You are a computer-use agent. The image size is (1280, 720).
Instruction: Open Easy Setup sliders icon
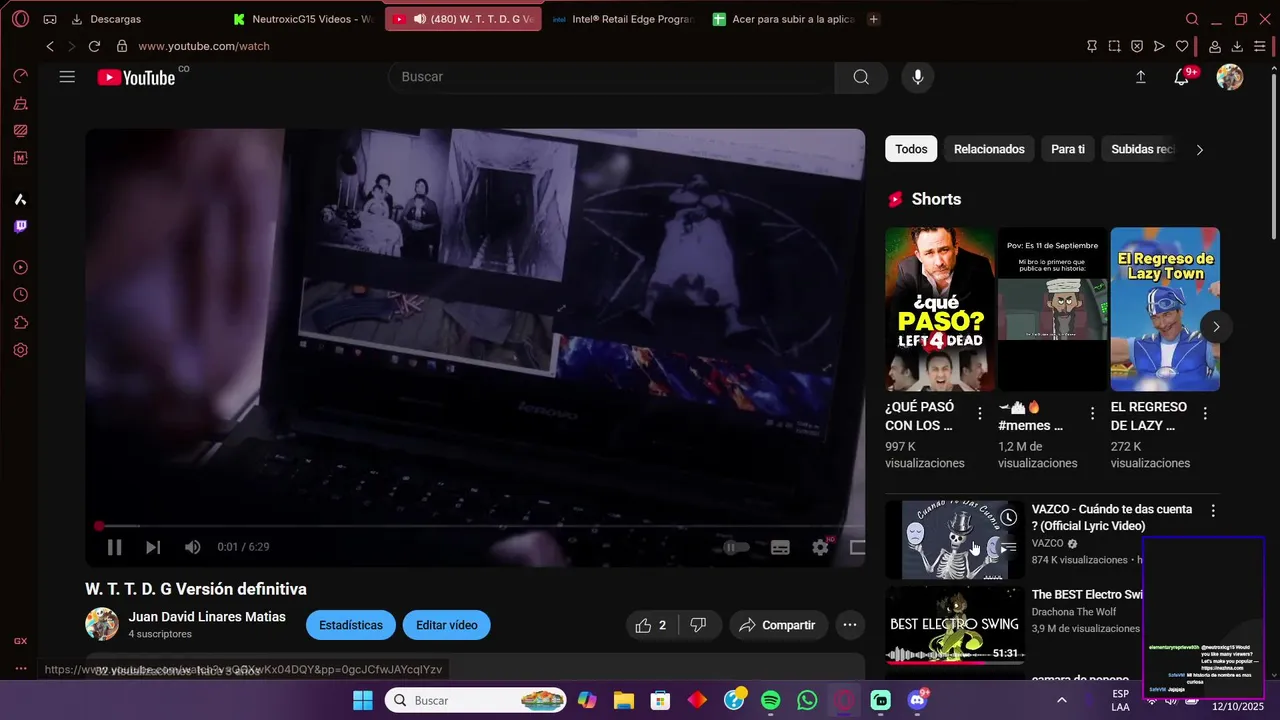pos(1260,46)
